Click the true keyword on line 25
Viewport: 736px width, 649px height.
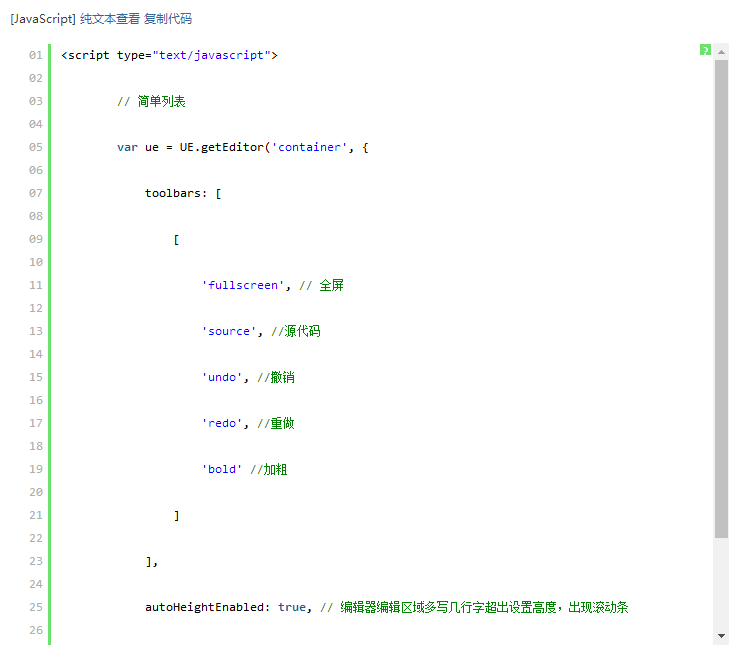pos(291,607)
